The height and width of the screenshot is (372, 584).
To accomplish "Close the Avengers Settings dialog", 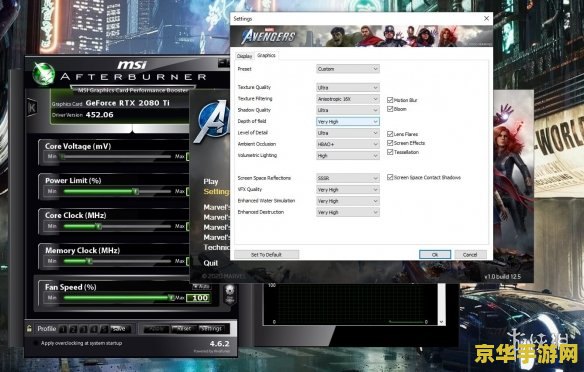I will 486,18.
